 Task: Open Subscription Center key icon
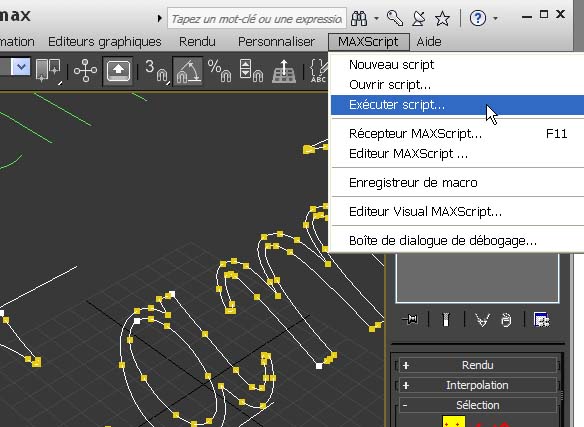pyautogui.click(x=395, y=18)
